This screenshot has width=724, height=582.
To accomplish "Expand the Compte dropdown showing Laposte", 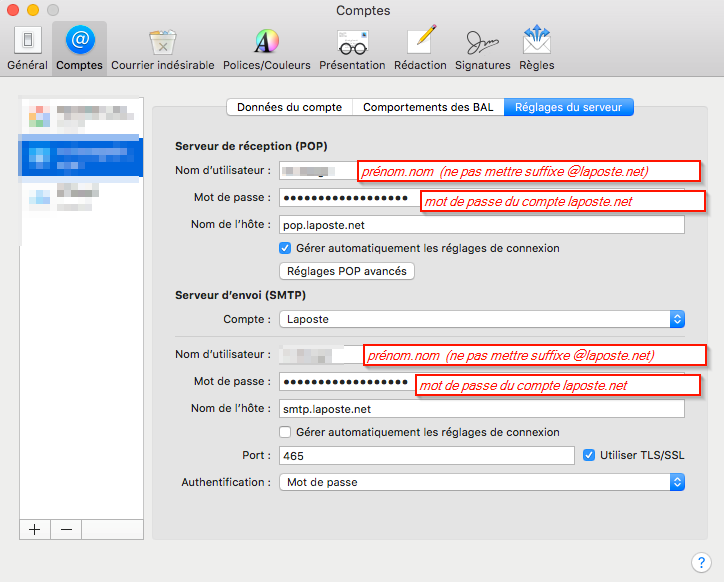I will pyautogui.click(x=481, y=319).
